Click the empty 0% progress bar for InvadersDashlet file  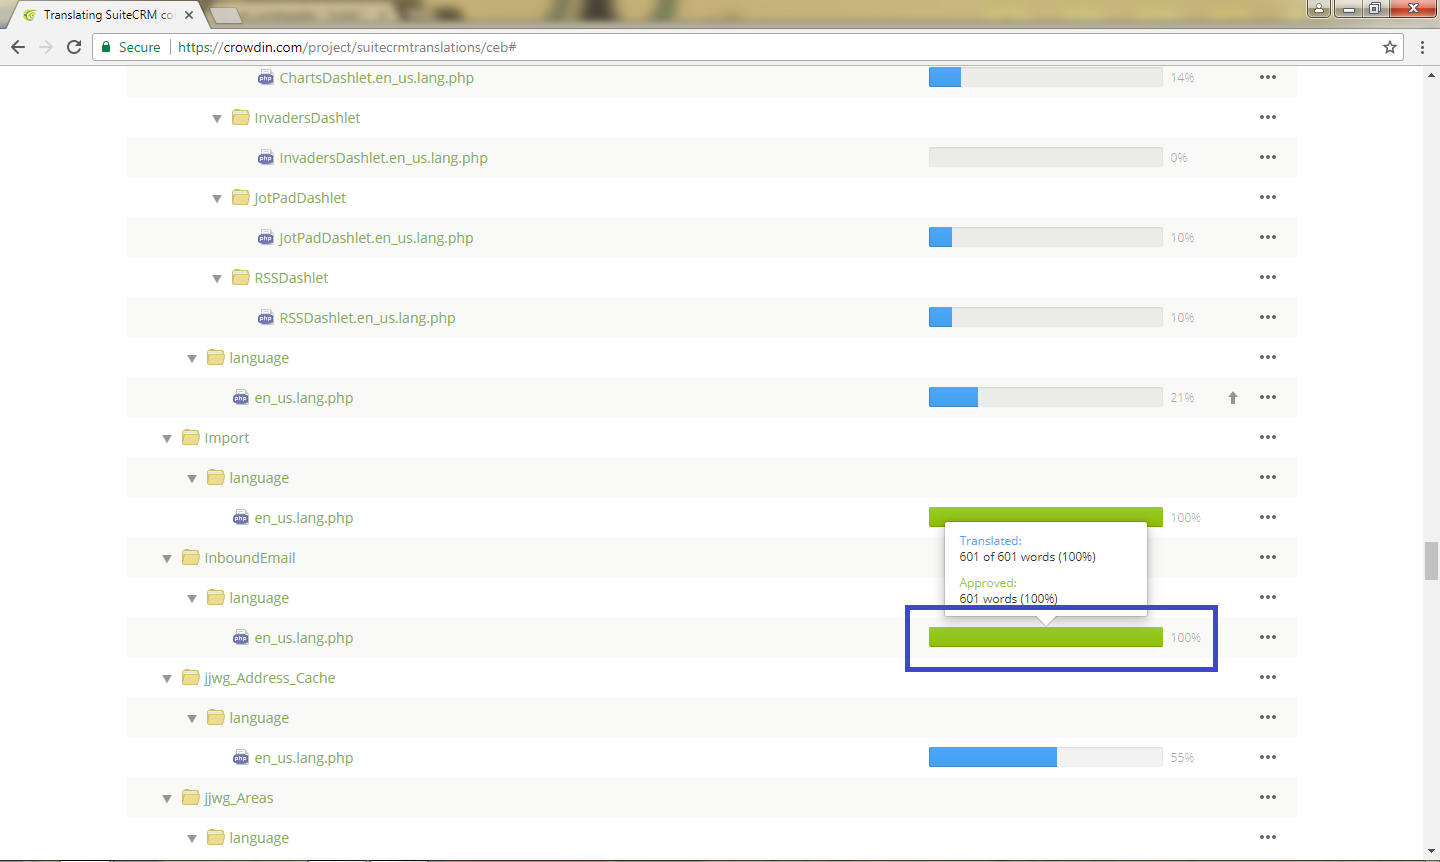[1046, 157]
